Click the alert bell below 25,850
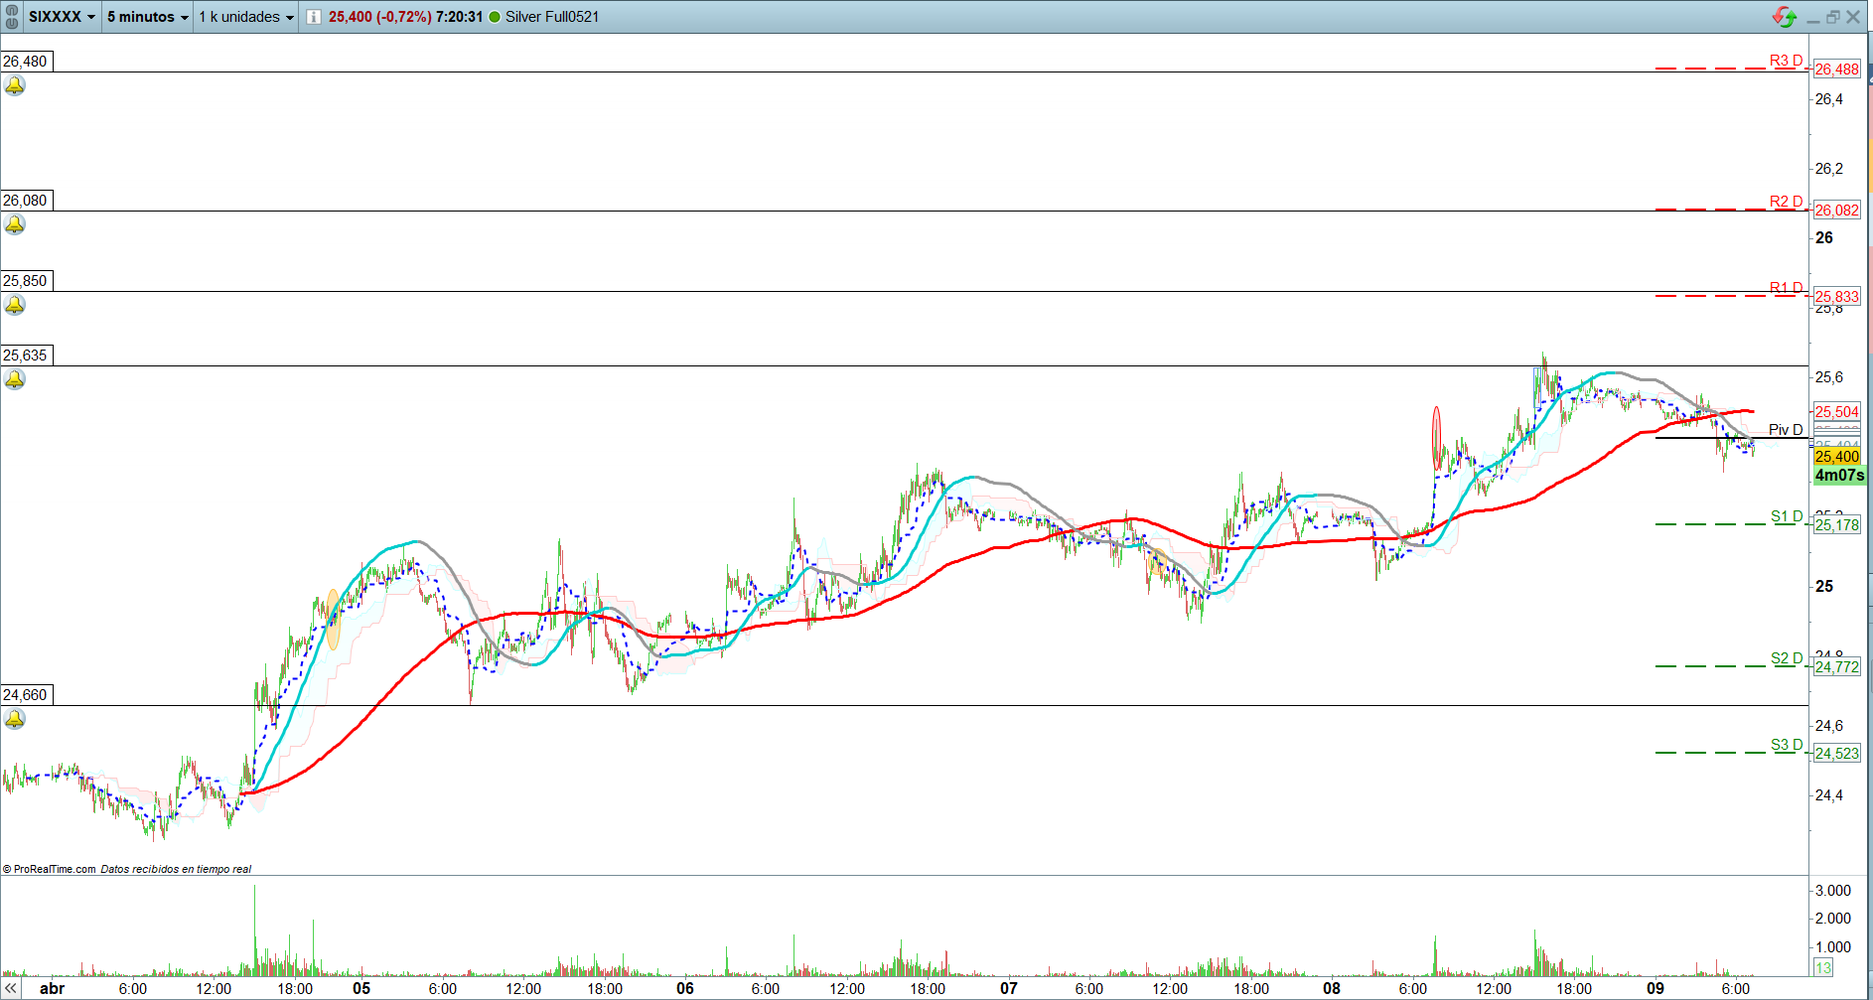 coord(15,305)
